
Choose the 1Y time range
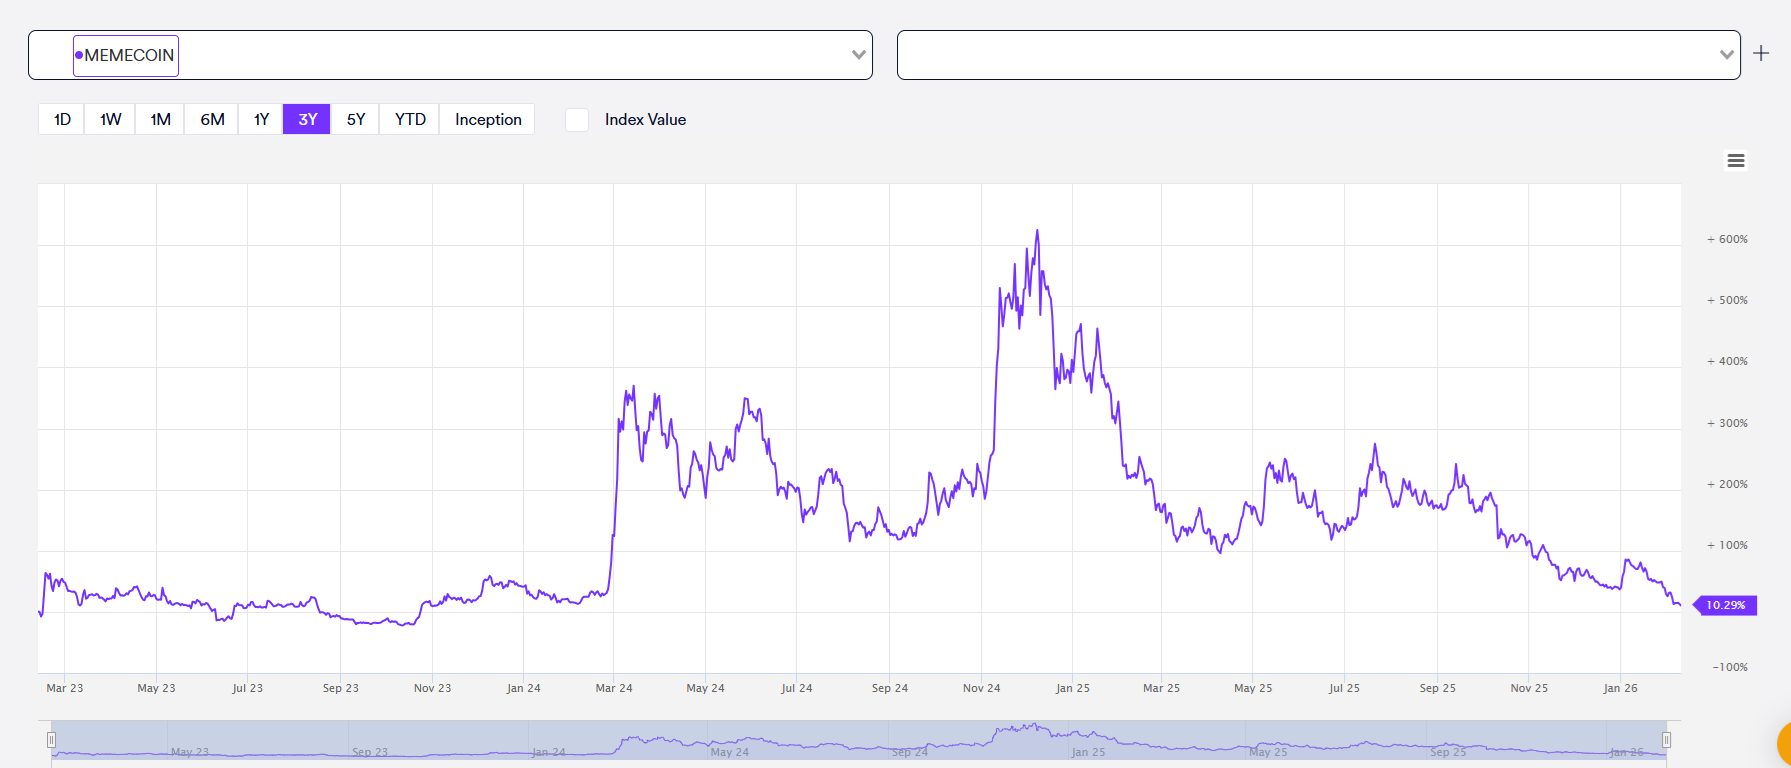(261, 119)
